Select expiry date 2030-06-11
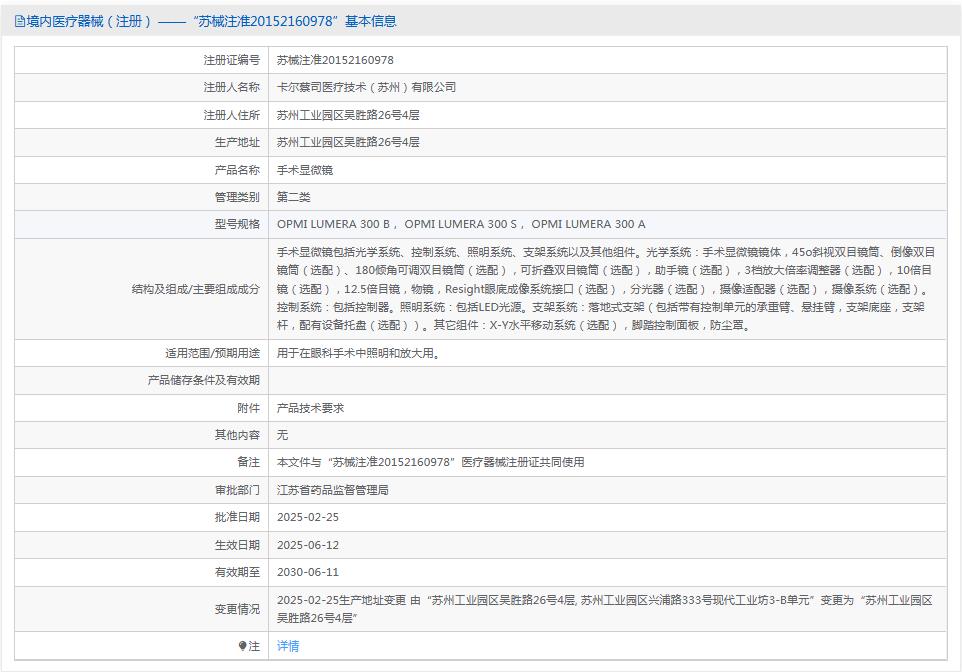This screenshot has width=962, height=672. [307, 572]
